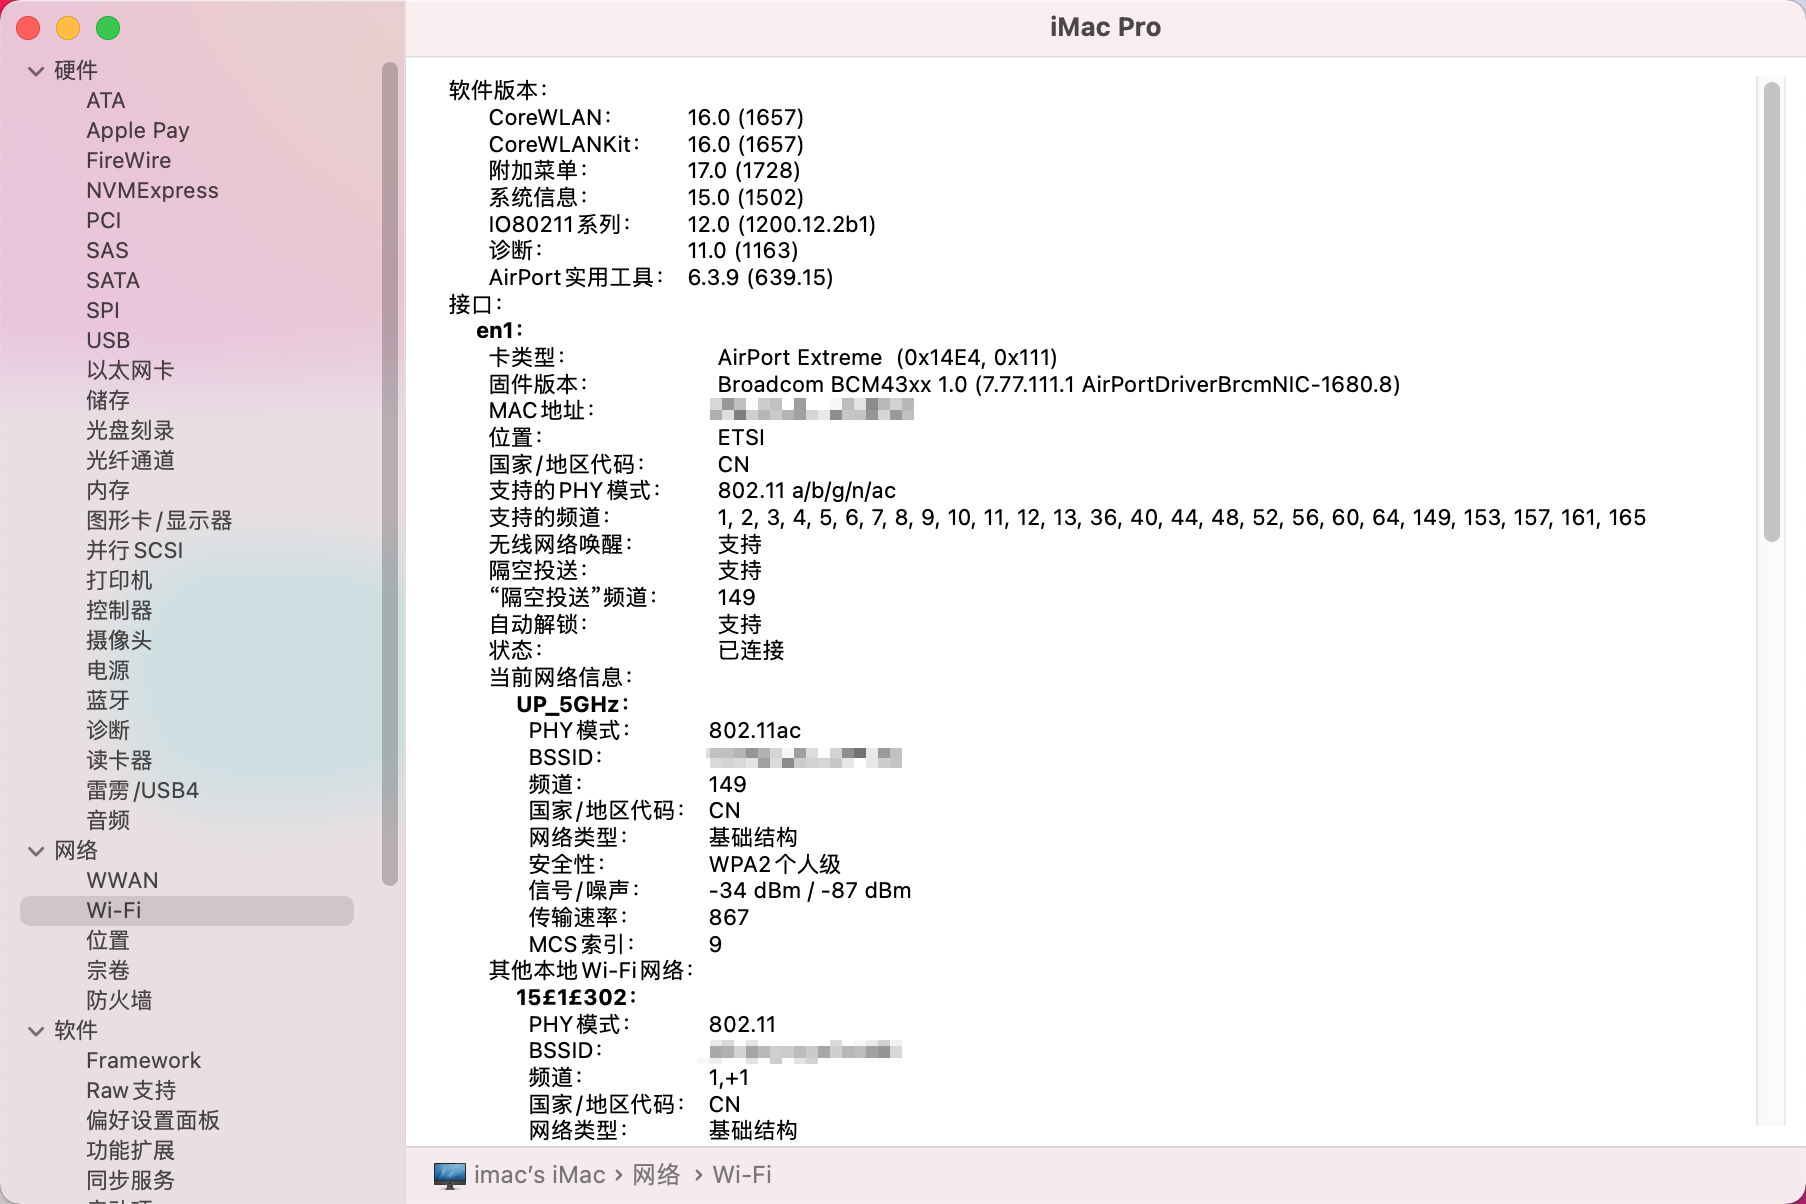Collapse the 硬件 section chevron
The width and height of the screenshot is (1806, 1204).
pos(36,71)
